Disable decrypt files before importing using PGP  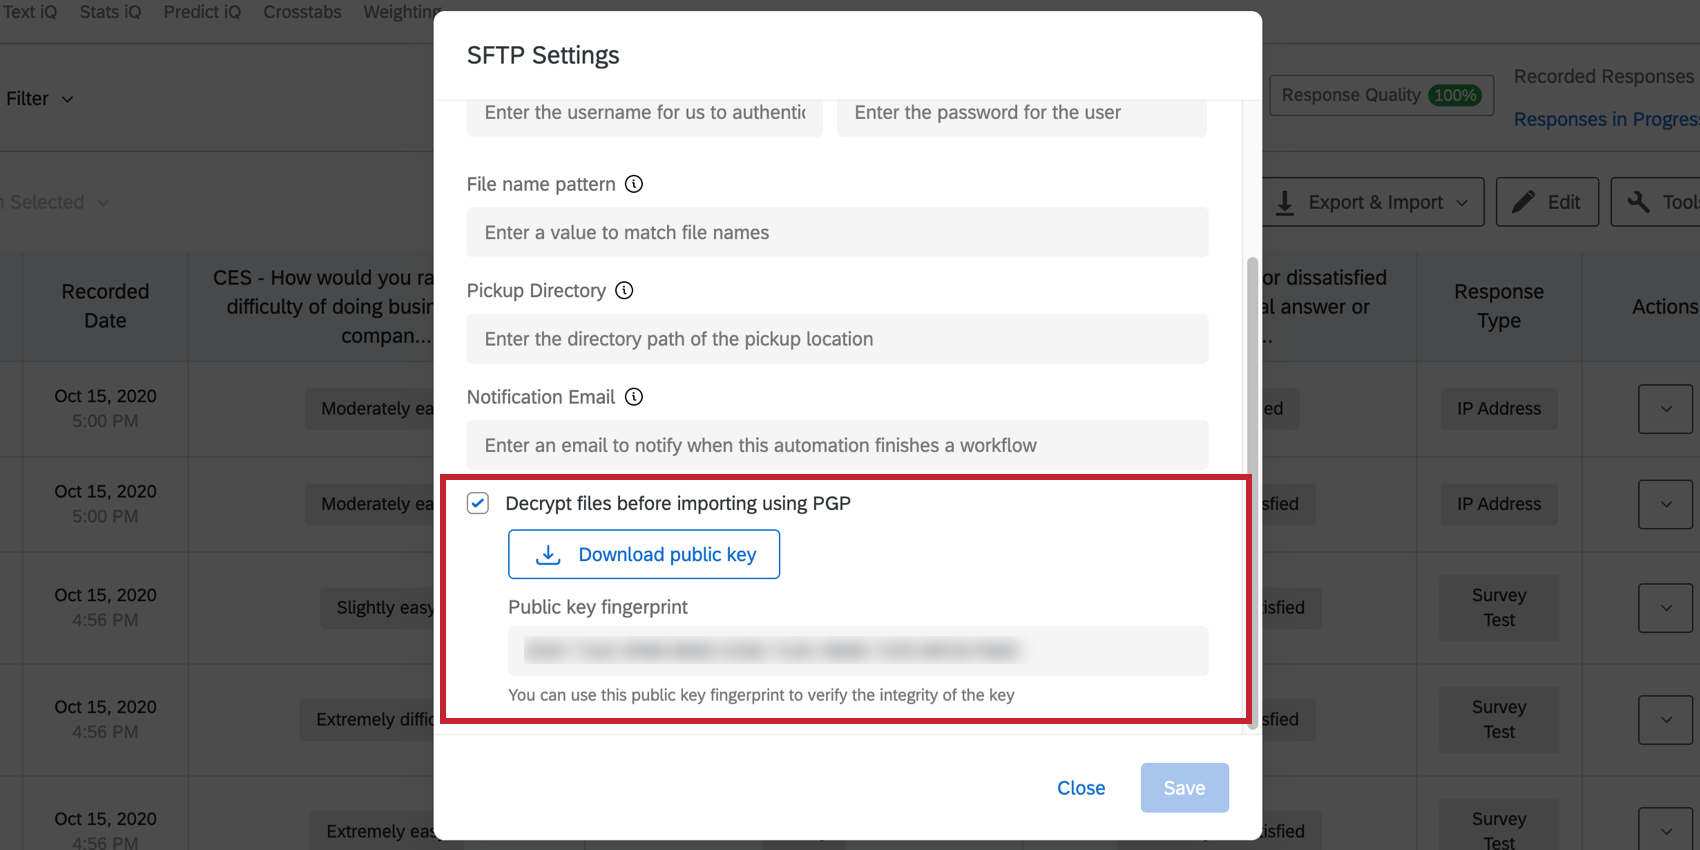coord(478,503)
